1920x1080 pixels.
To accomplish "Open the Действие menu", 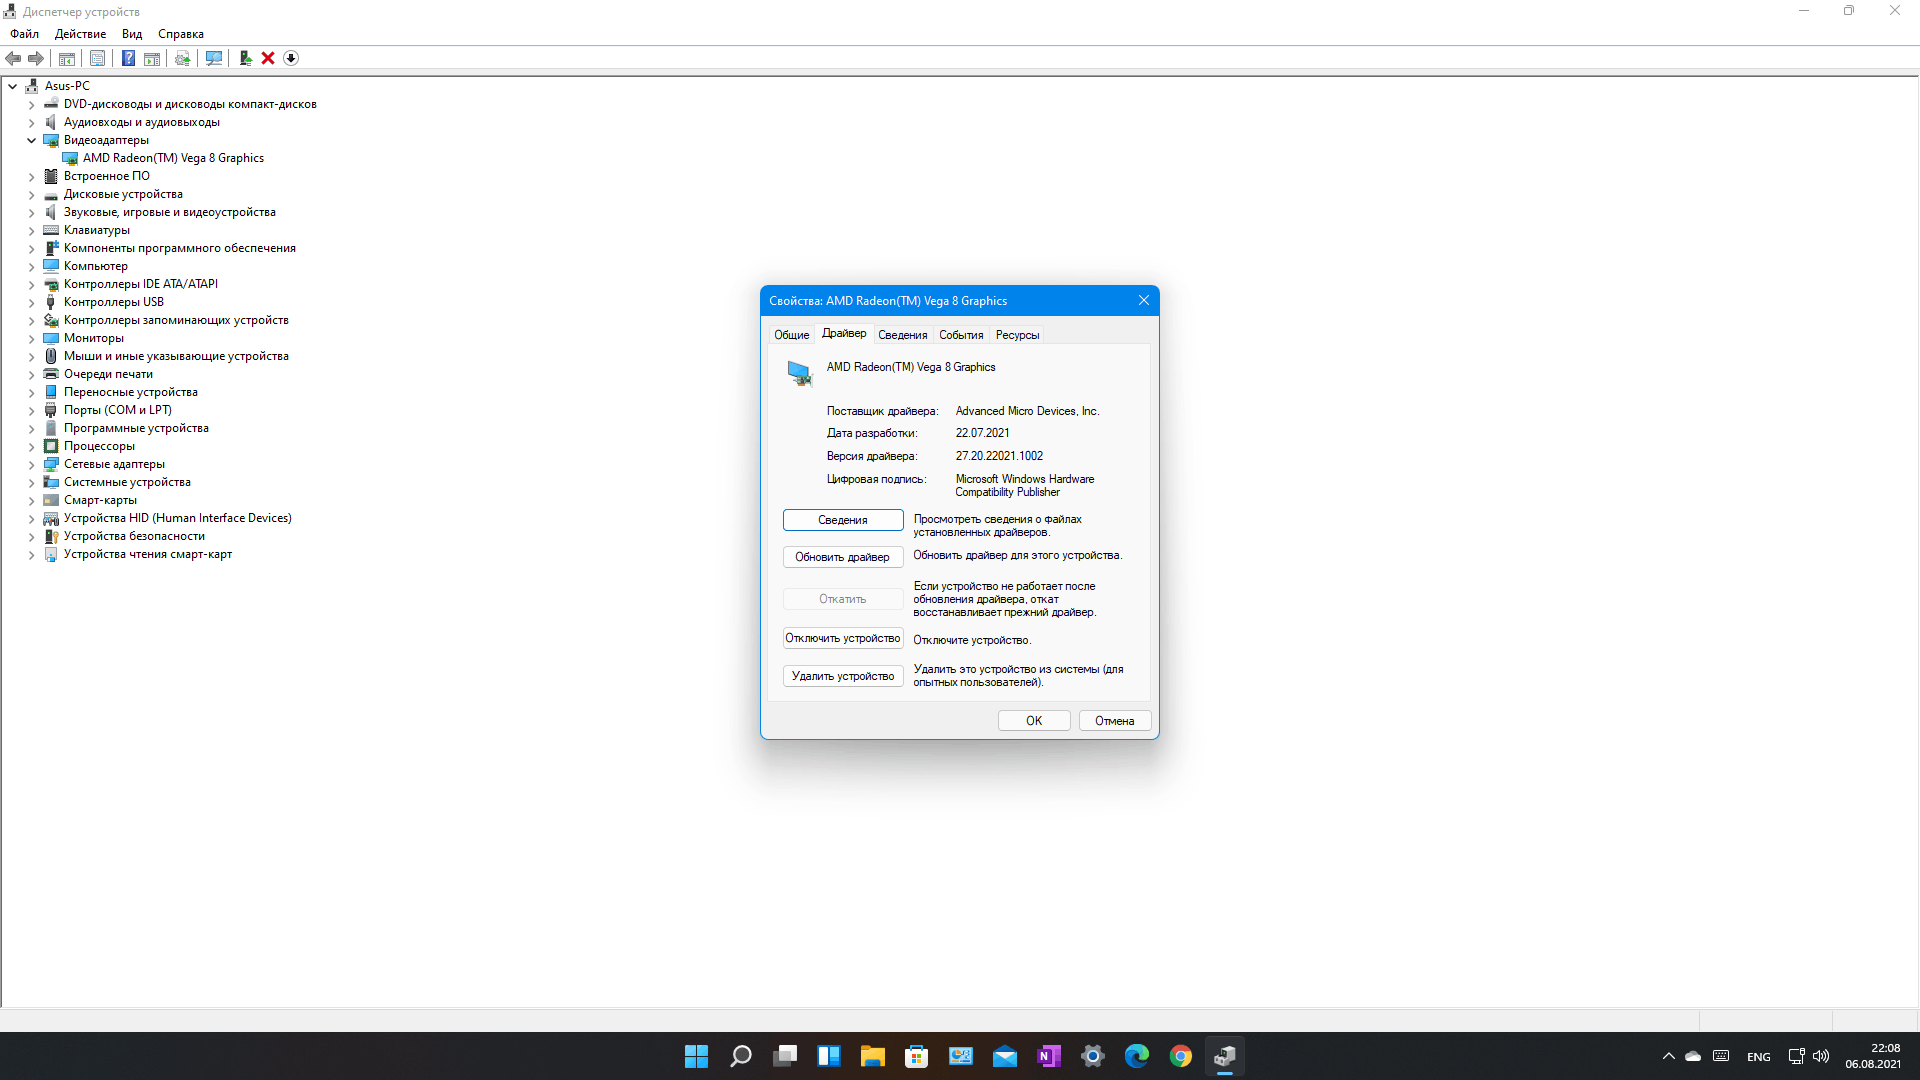I will coord(80,34).
